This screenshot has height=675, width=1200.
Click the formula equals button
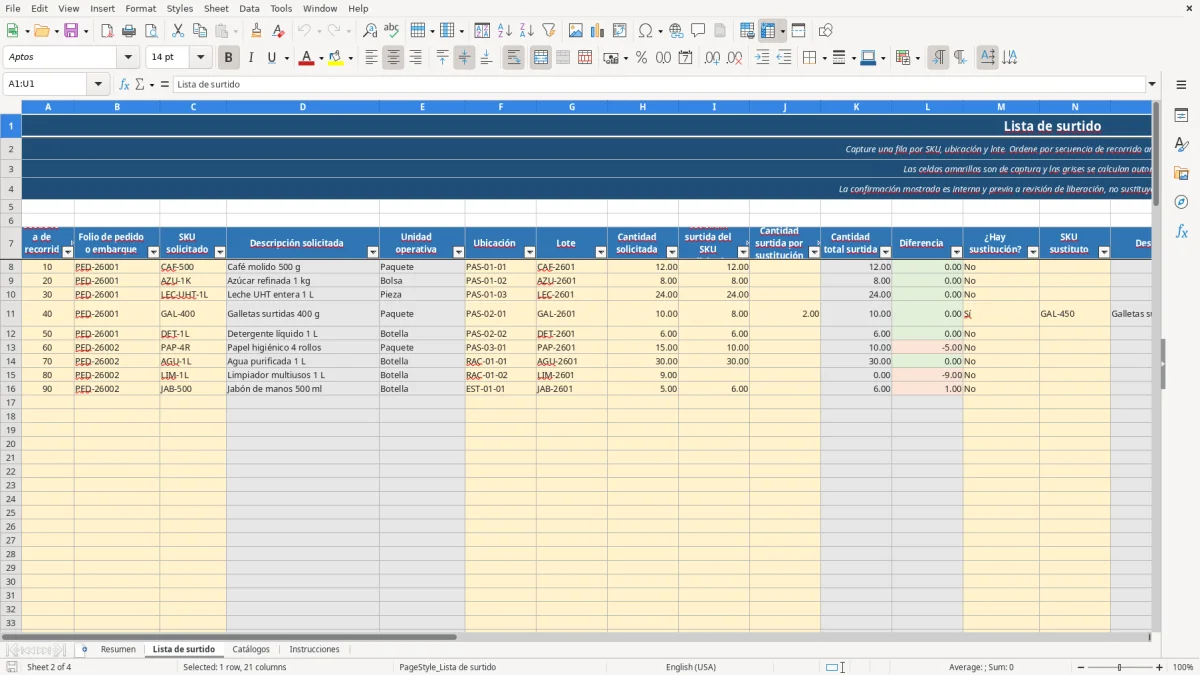tap(164, 84)
